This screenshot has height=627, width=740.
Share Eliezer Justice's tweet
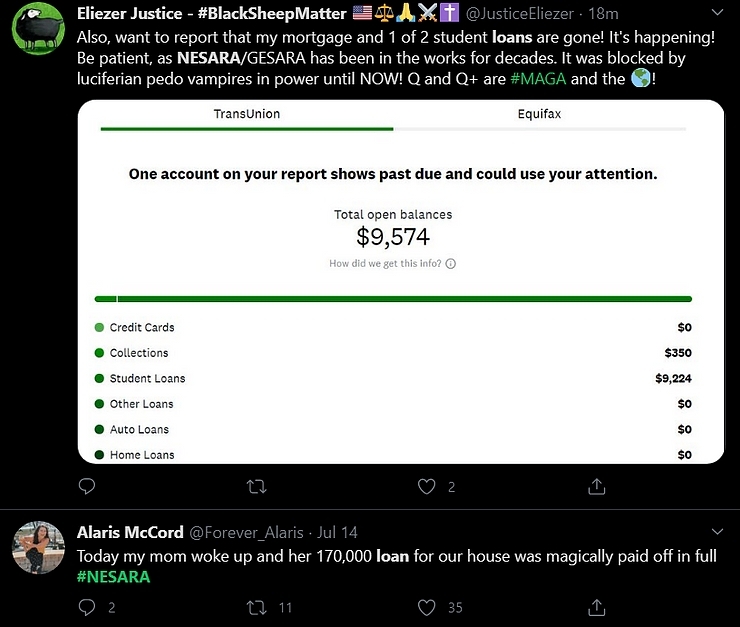pos(597,486)
